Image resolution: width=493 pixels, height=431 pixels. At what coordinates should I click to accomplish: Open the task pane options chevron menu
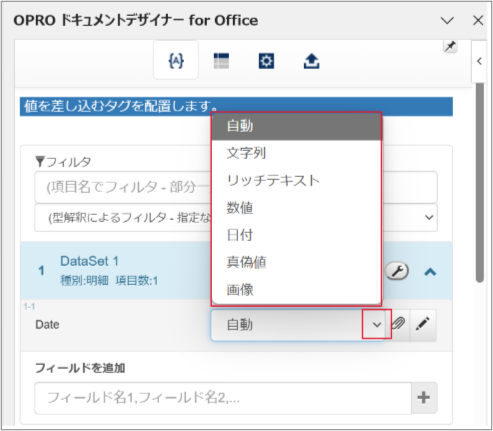coord(447,21)
